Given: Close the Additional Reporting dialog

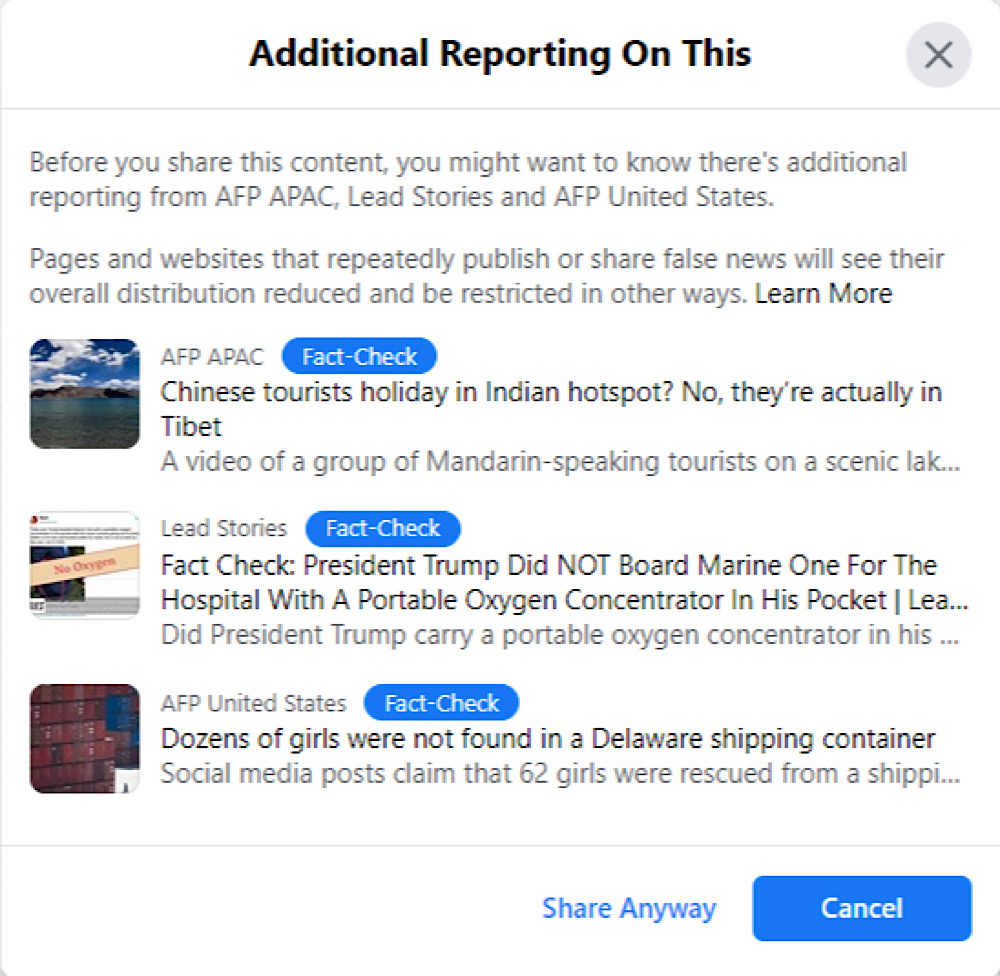Looking at the screenshot, I should click(938, 54).
